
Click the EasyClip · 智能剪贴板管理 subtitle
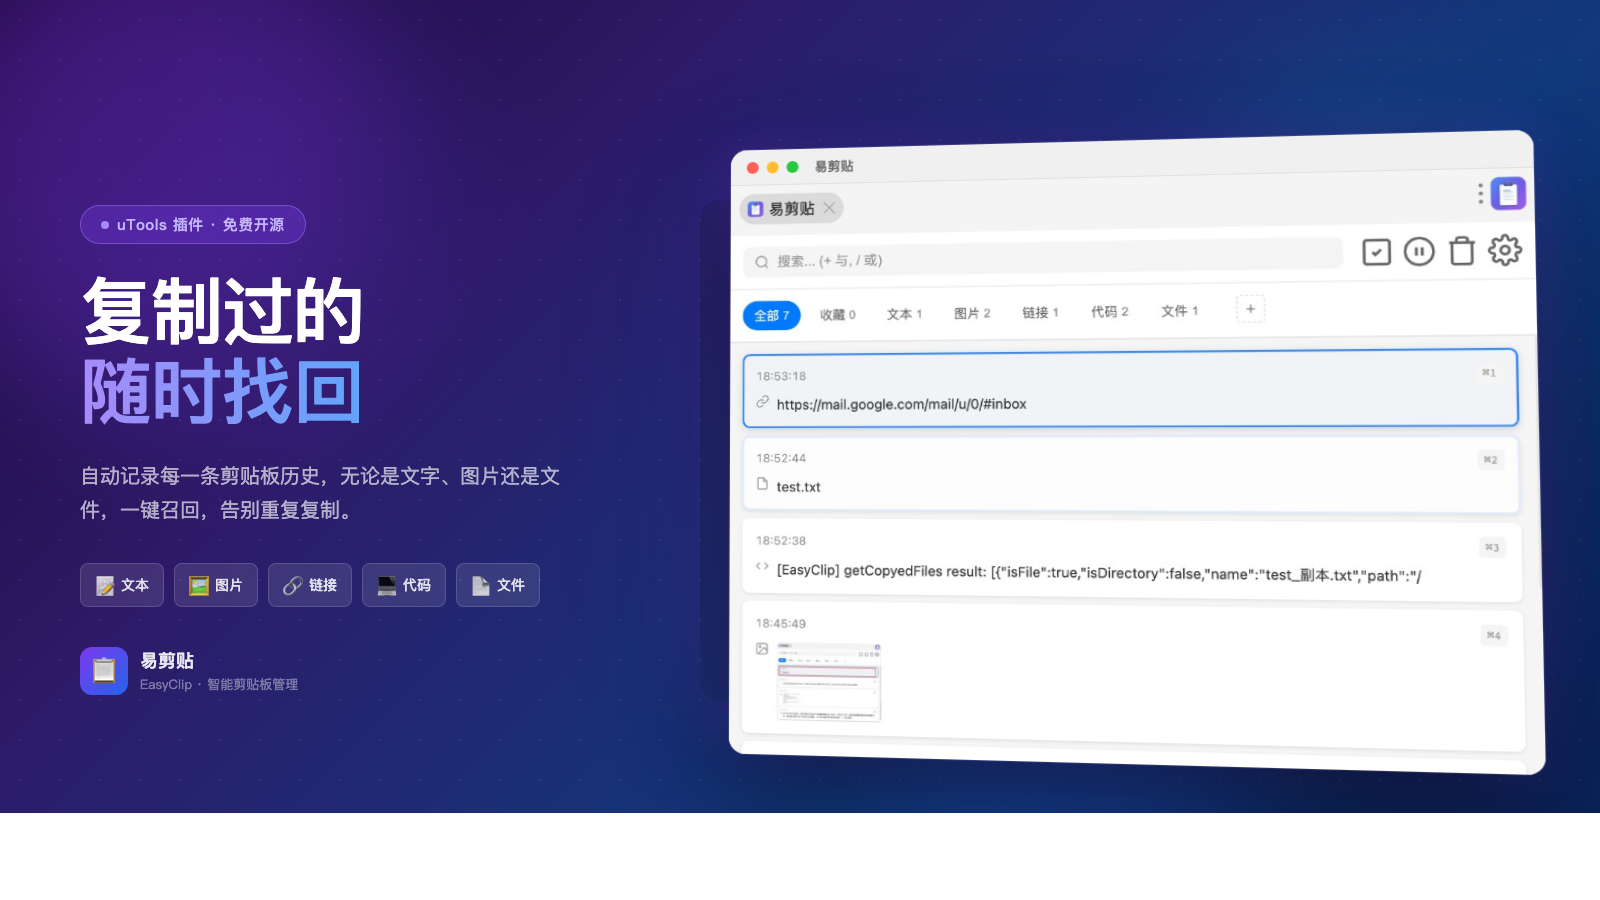click(x=219, y=685)
